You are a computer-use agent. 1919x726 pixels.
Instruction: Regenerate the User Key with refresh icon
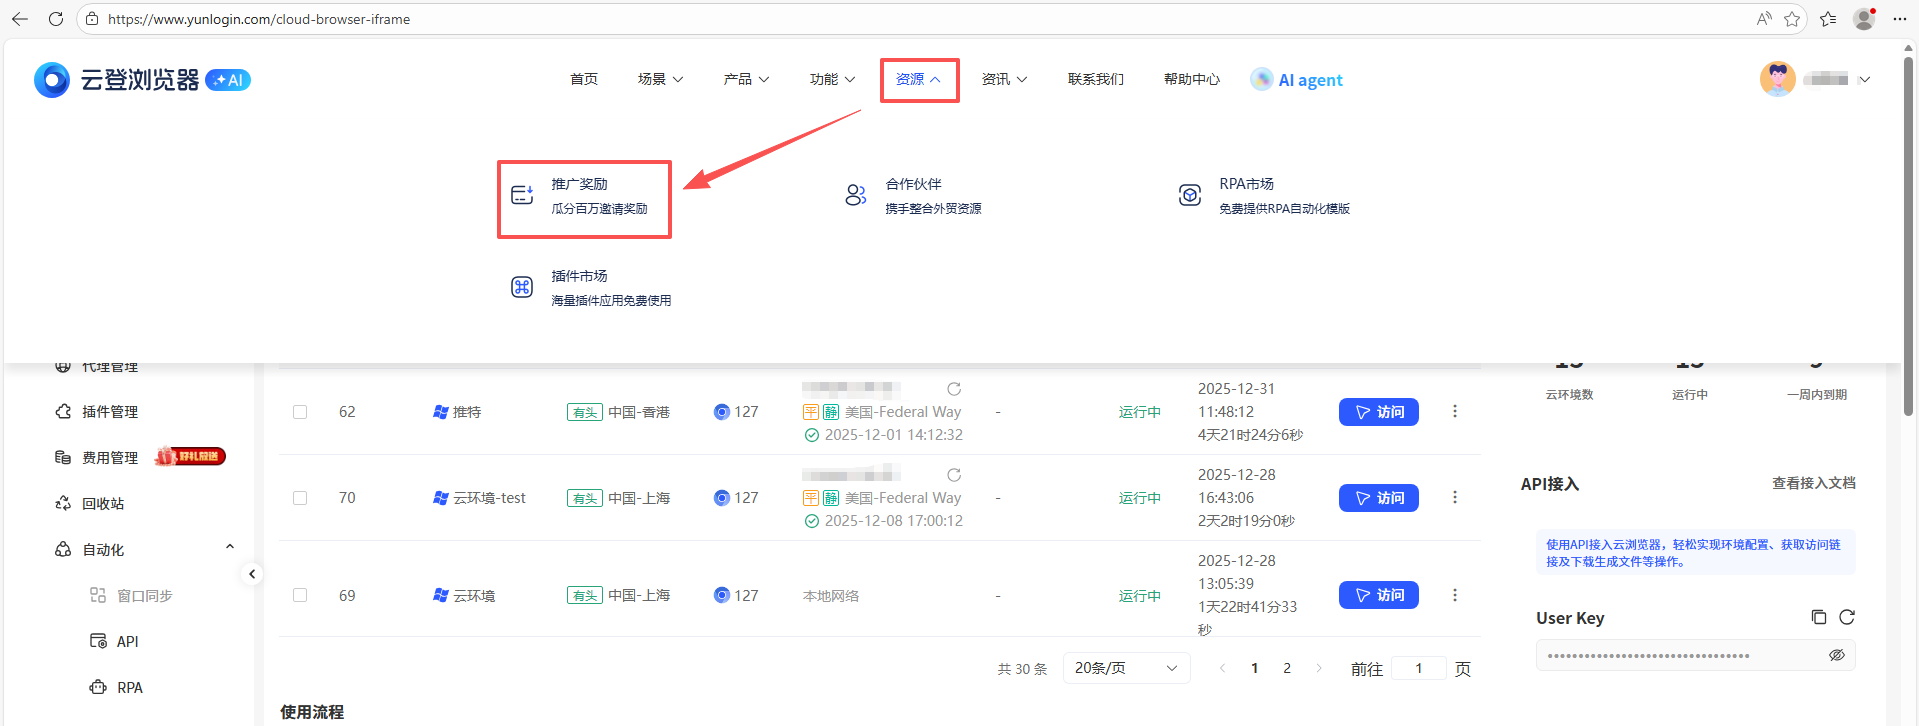[x=1847, y=617]
